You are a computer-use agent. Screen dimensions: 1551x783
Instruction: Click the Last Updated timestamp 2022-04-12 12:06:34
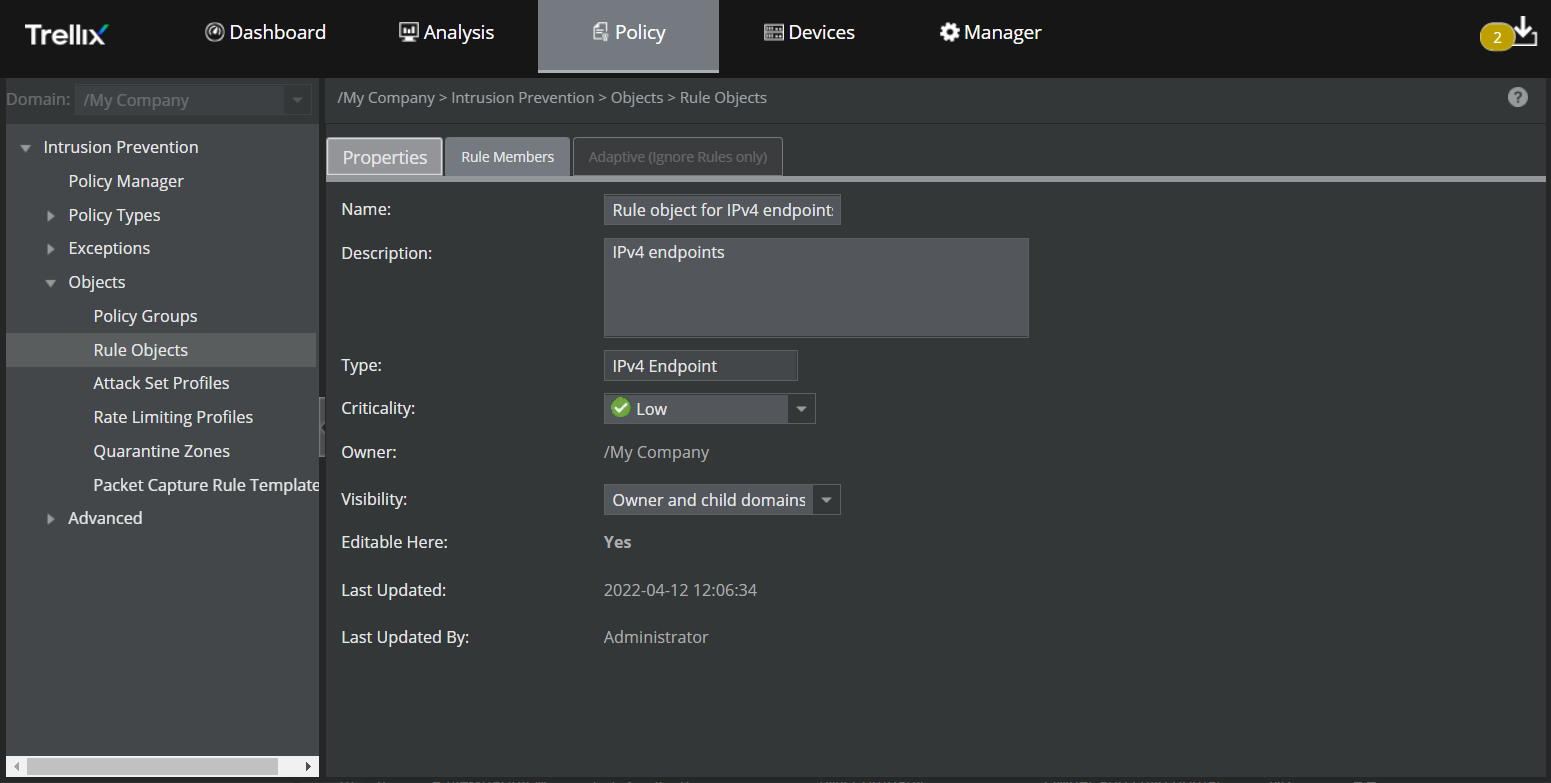pos(680,590)
